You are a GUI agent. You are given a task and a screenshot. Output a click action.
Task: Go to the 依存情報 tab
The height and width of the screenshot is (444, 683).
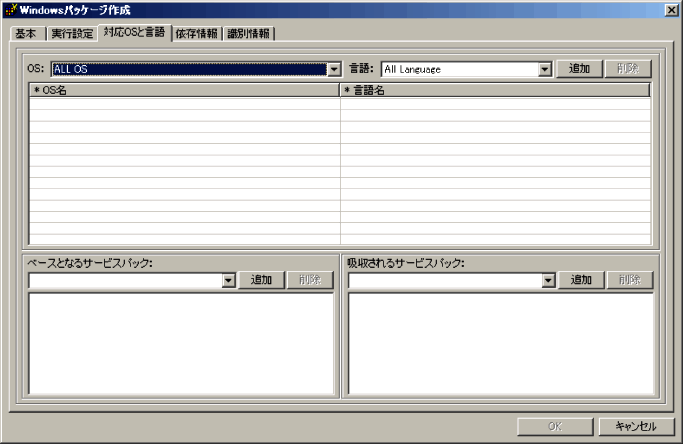197,34
